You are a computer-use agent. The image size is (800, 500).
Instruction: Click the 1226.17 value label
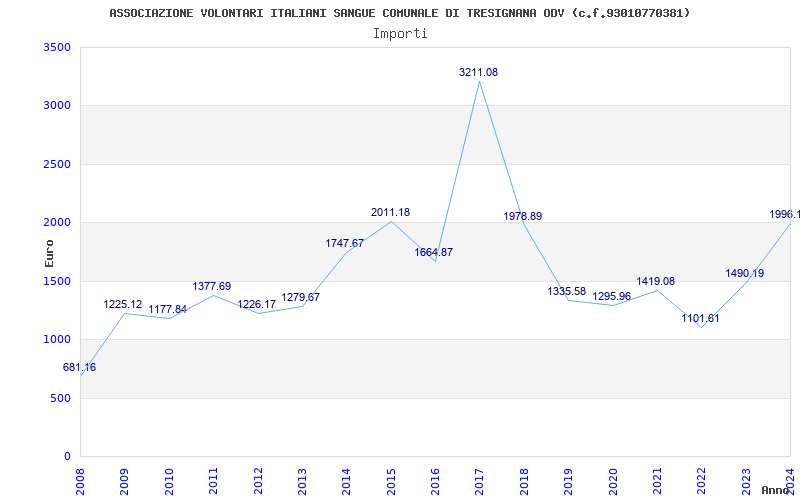coord(256,305)
